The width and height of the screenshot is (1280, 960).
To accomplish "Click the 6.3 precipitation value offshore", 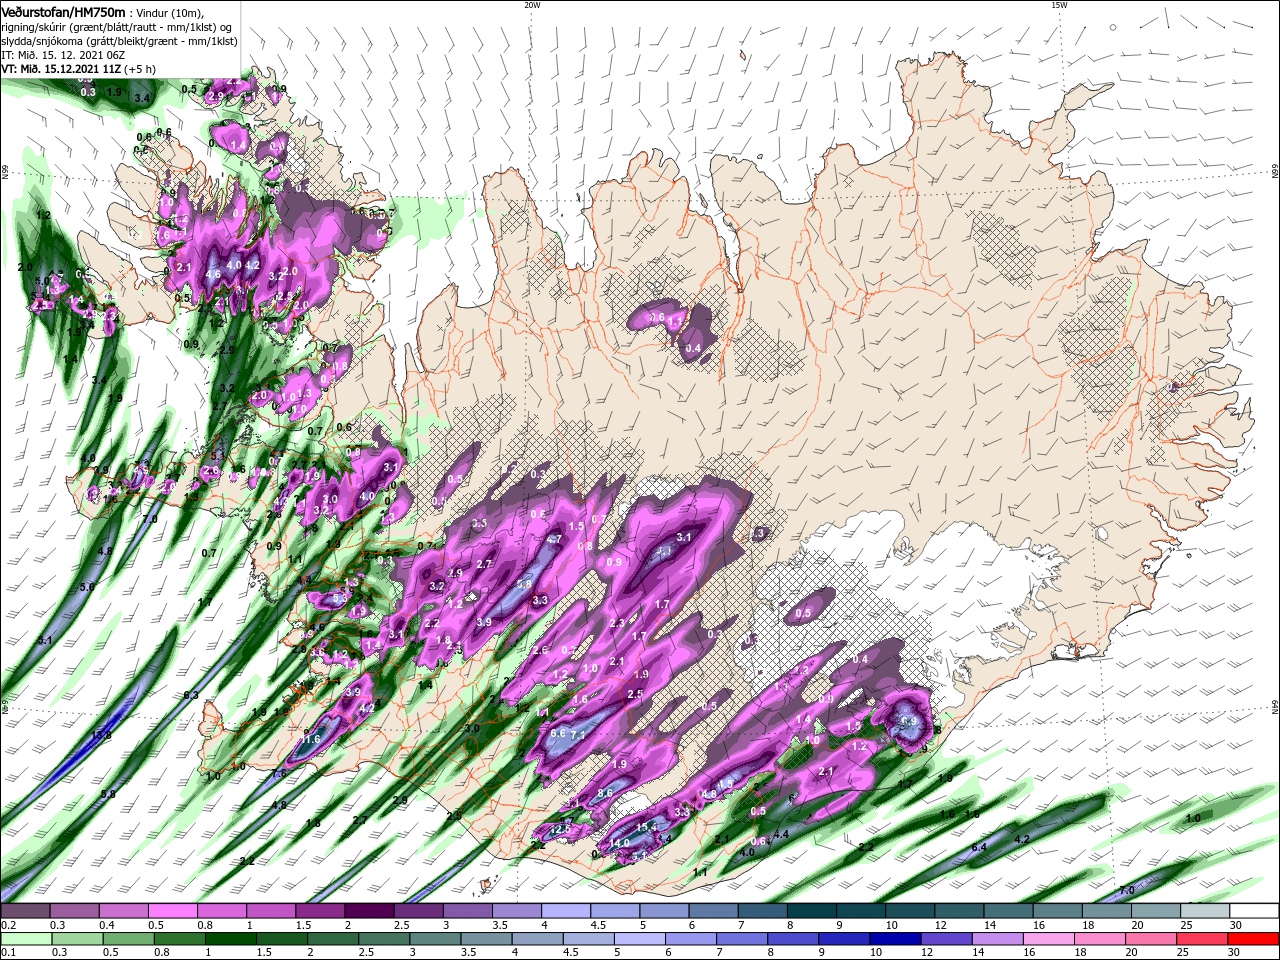I will pos(191,694).
